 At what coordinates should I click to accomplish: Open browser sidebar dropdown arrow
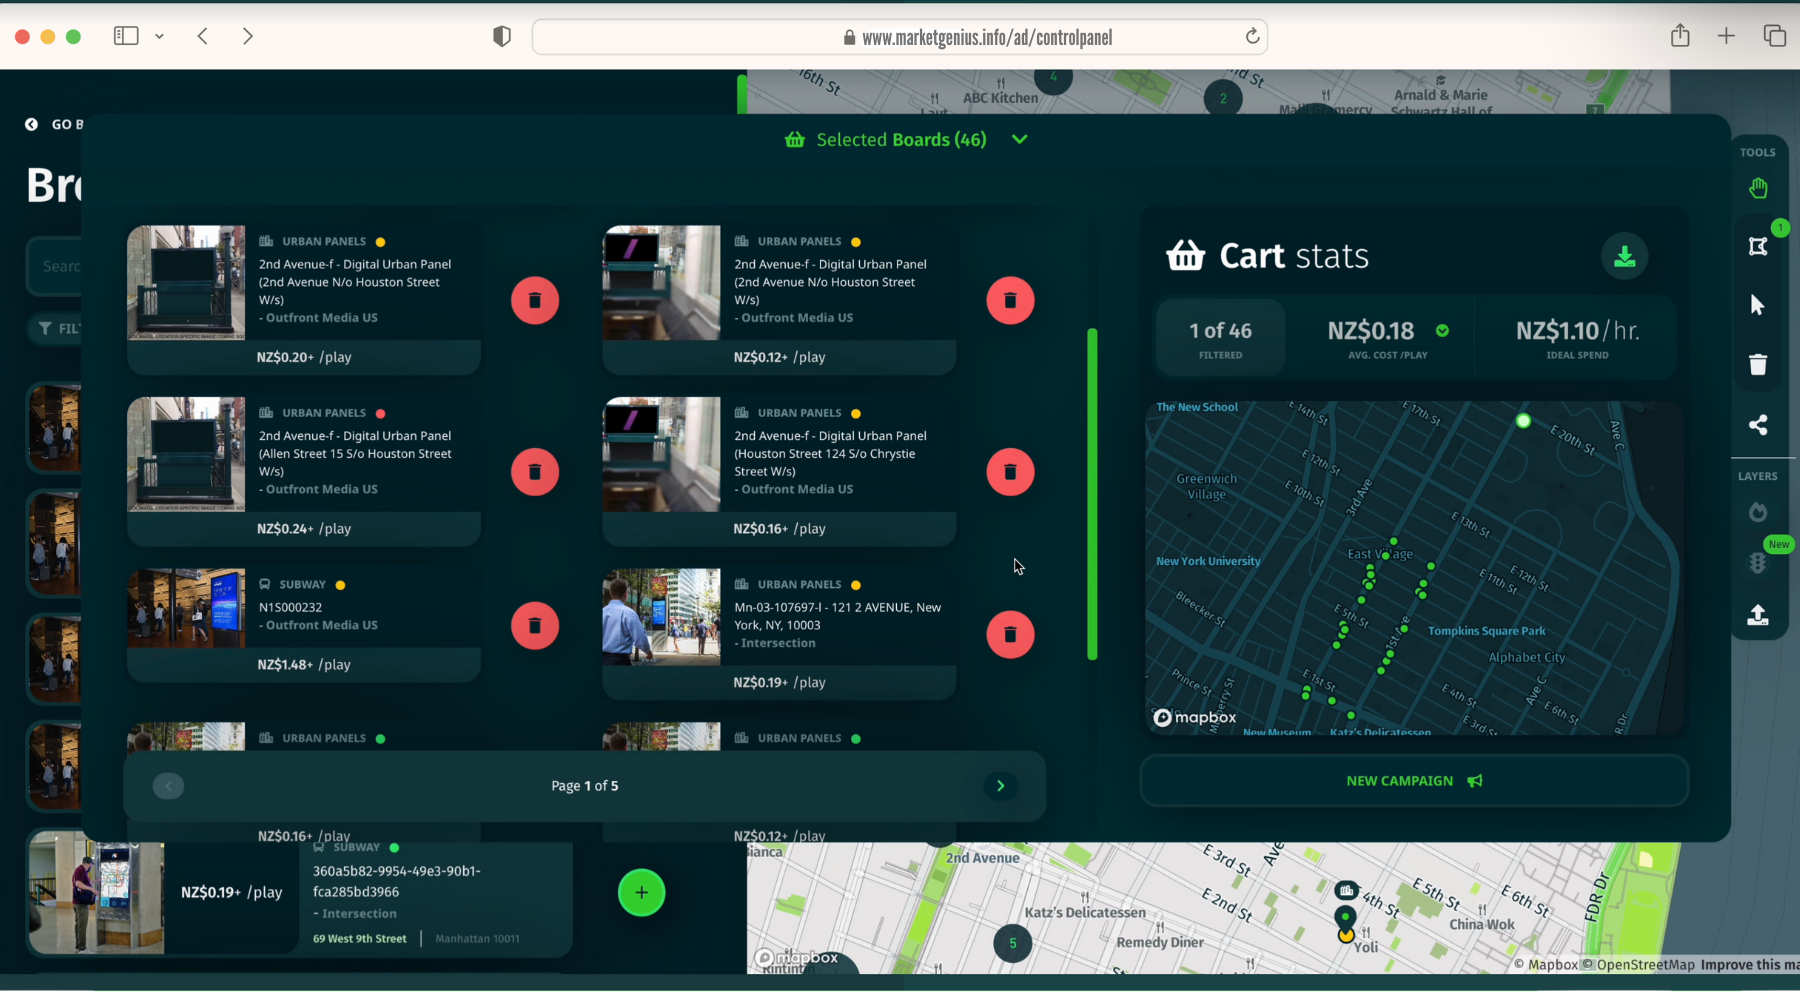(x=159, y=37)
